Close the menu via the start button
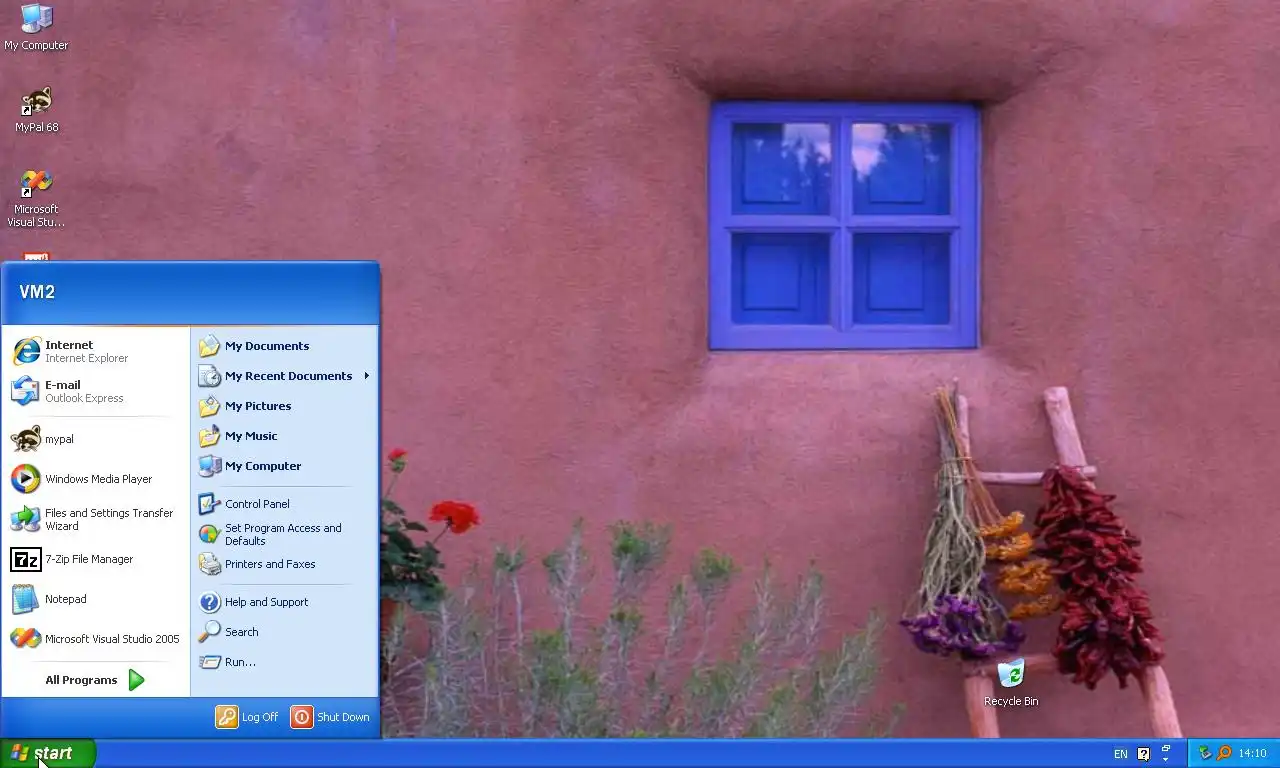Screen dimensions: 1280x768 47,753
